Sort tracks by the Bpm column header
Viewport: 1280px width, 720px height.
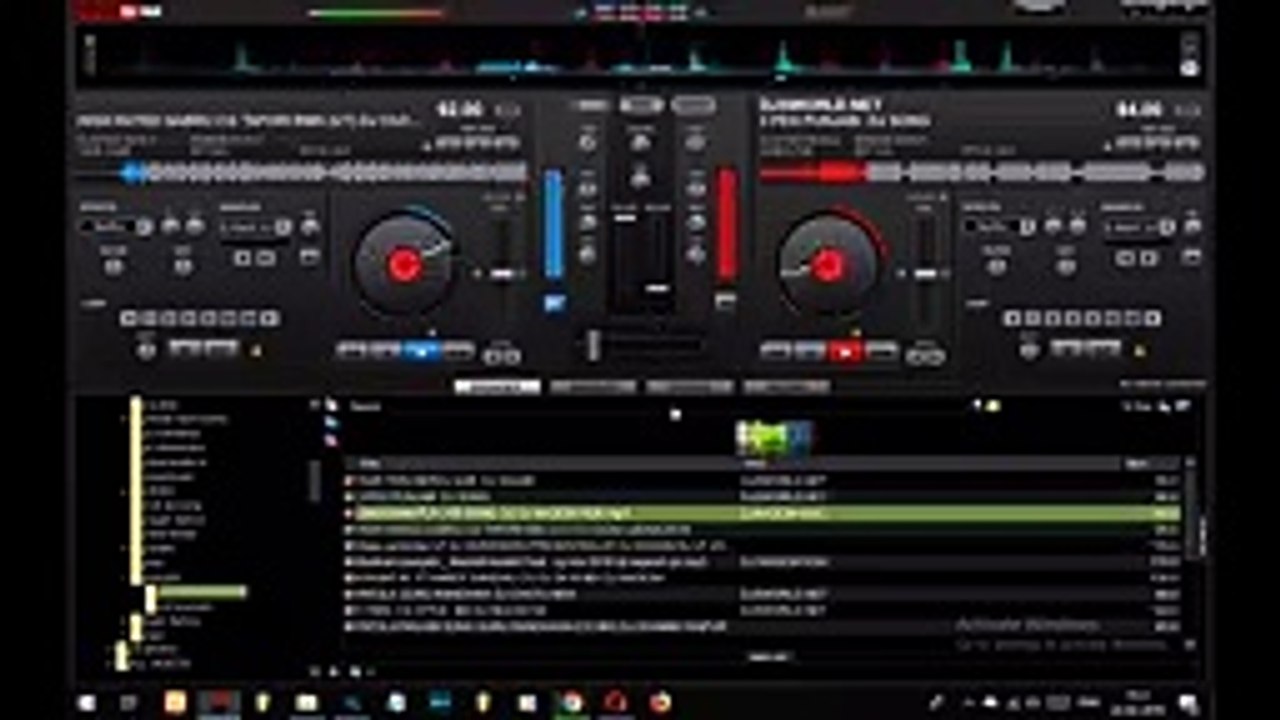[x=1151, y=464]
